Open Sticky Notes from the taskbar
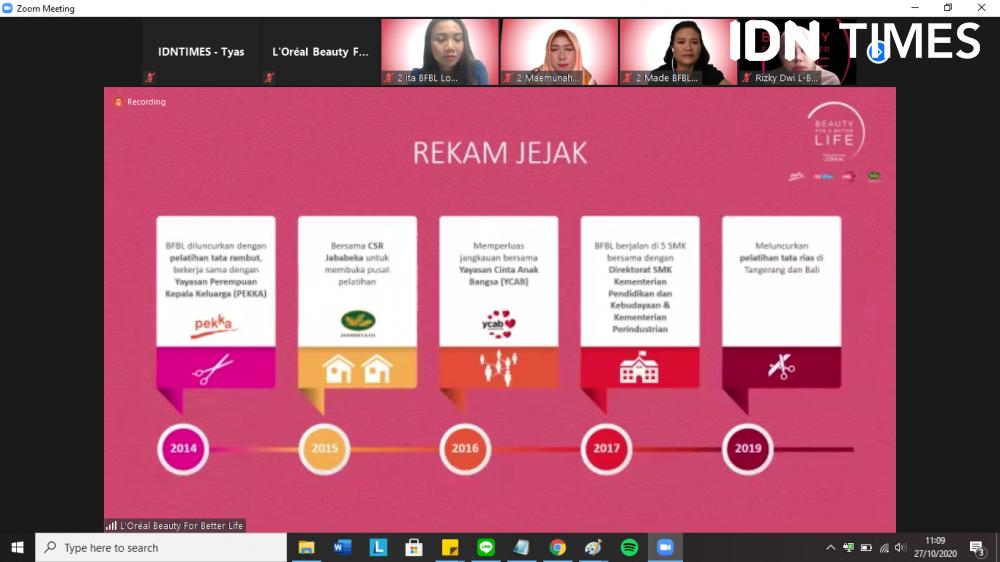The height and width of the screenshot is (562, 1000). click(x=450, y=547)
